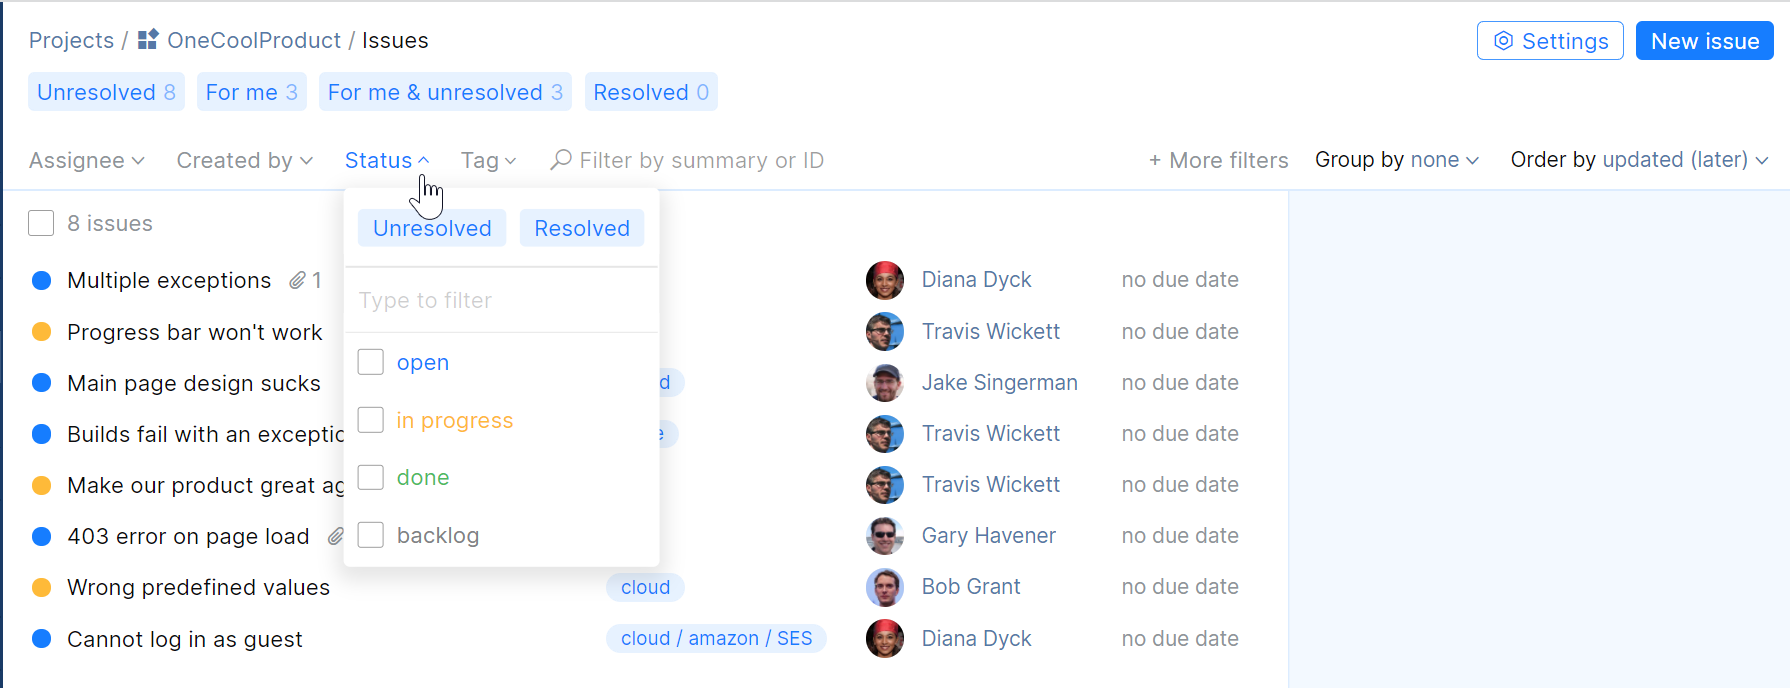1790x688 pixels.
Task: Enable the 'backlog' status checkbox
Action: click(x=371, y=535)
